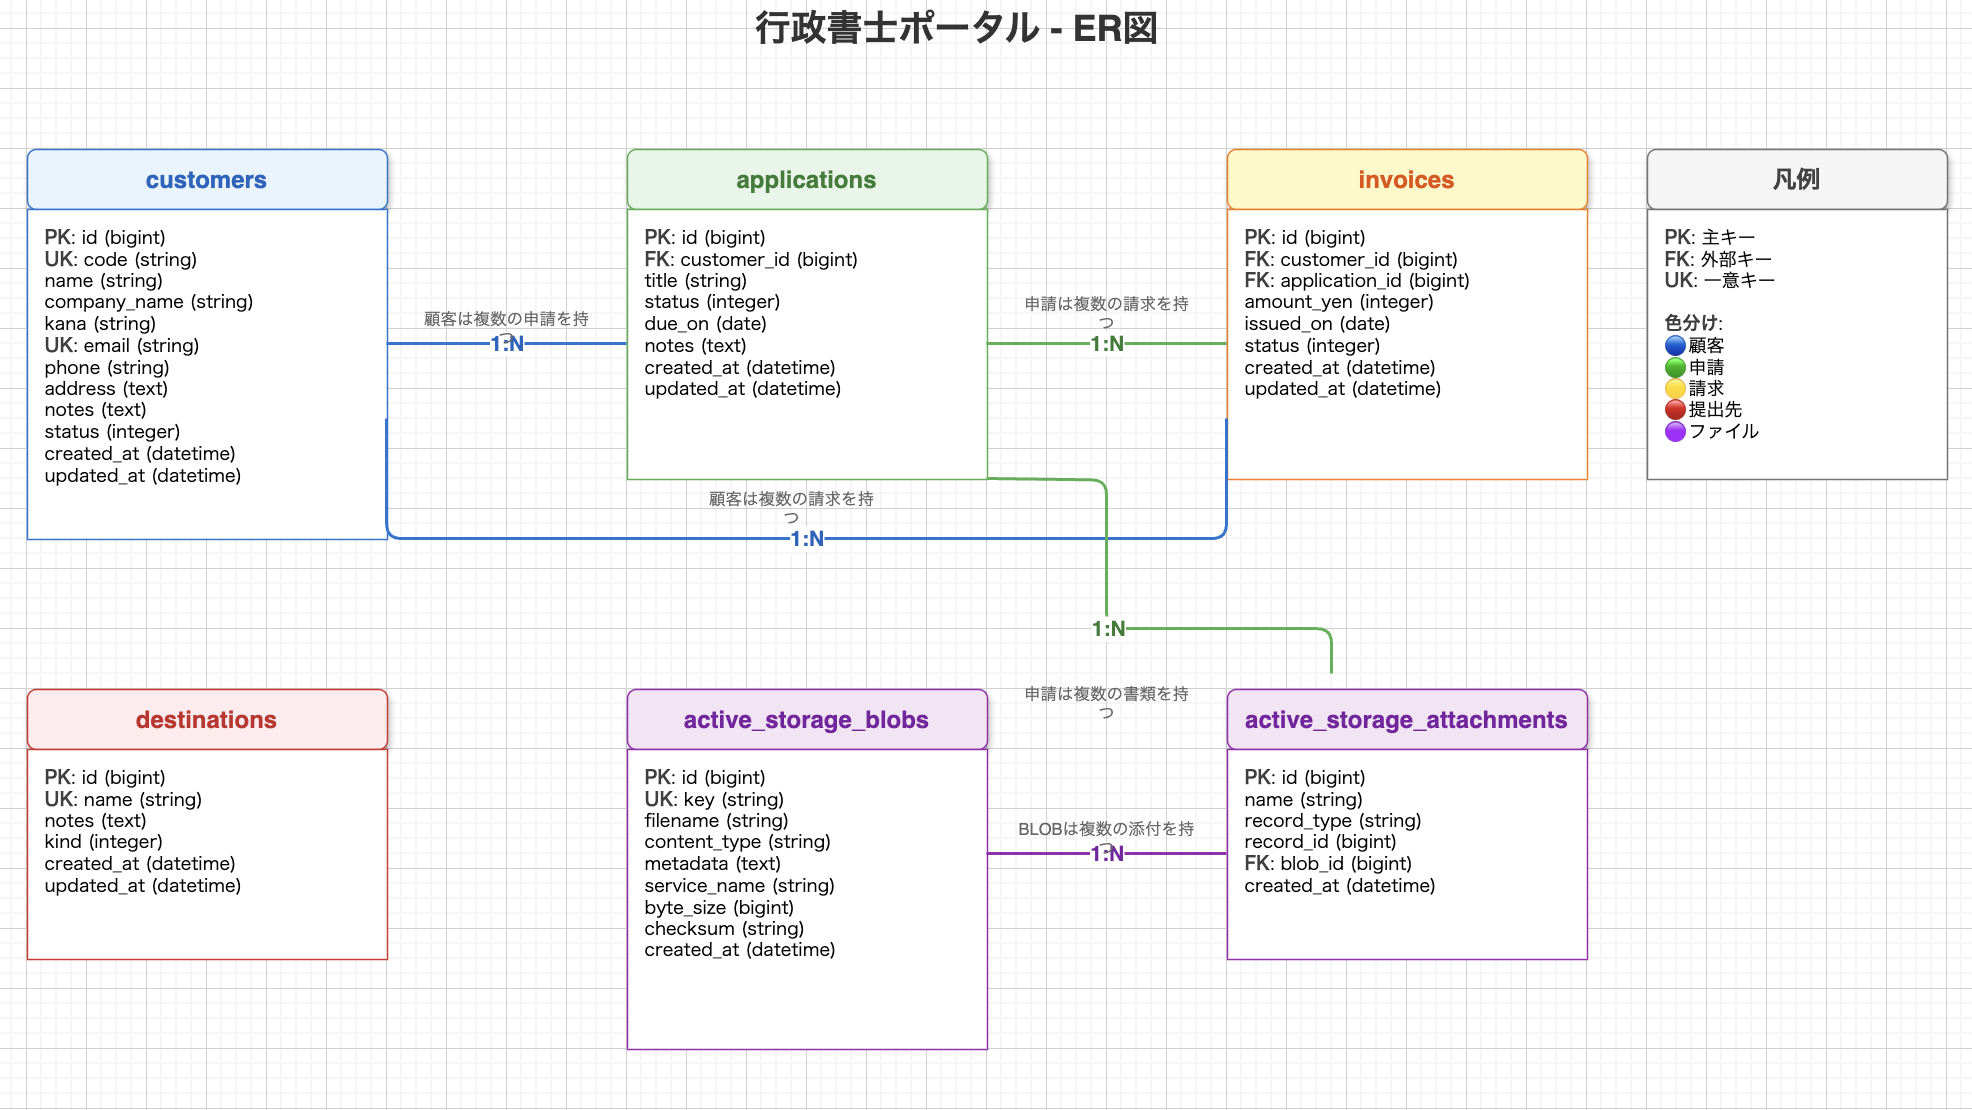
Task: Click the 凡例 legend header
Action: pyautogui.click(x=1797, y=180)
